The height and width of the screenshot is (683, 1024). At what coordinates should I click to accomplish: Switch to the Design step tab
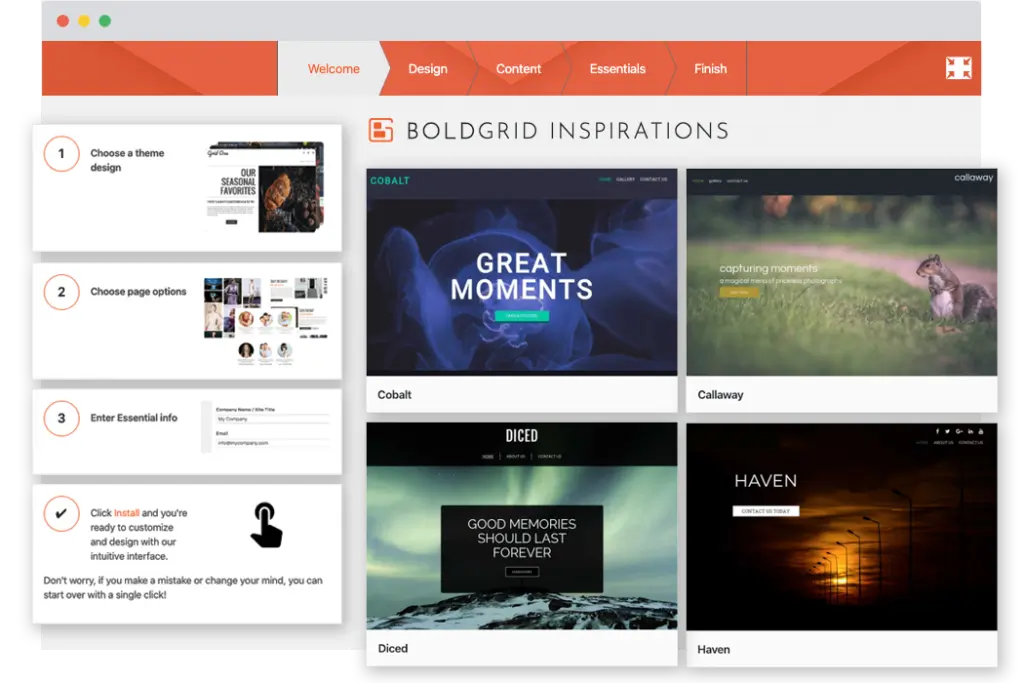[427, 69]
